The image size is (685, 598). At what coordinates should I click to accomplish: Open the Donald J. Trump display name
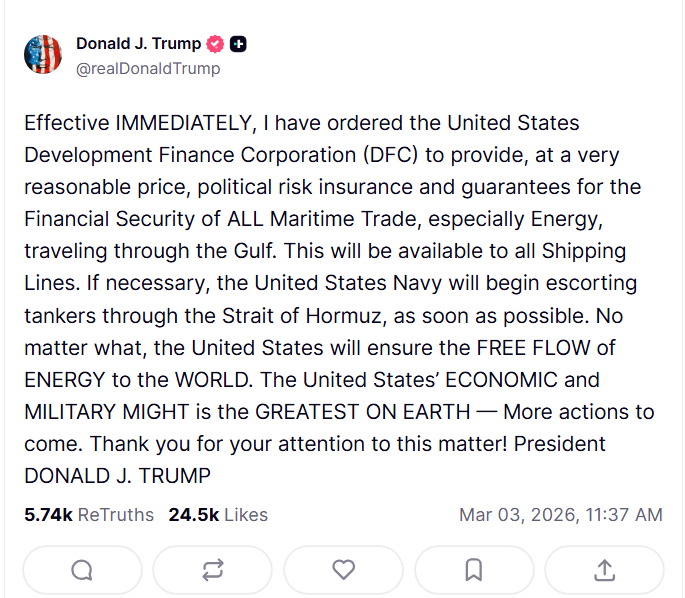pyautogui.click(x=138, y=44)
